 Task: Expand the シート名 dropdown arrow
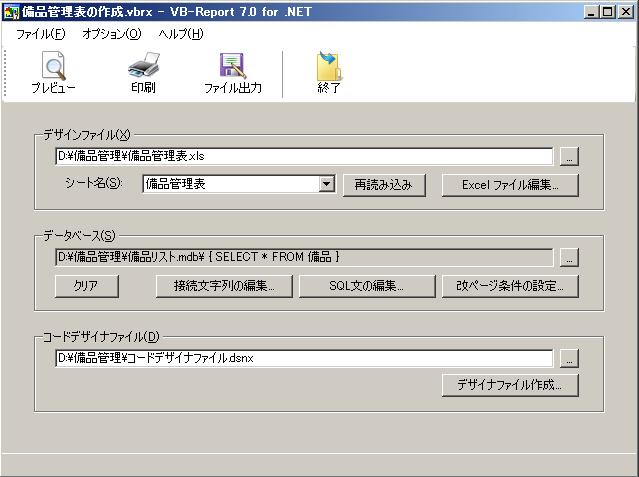(x=326, y=184)
